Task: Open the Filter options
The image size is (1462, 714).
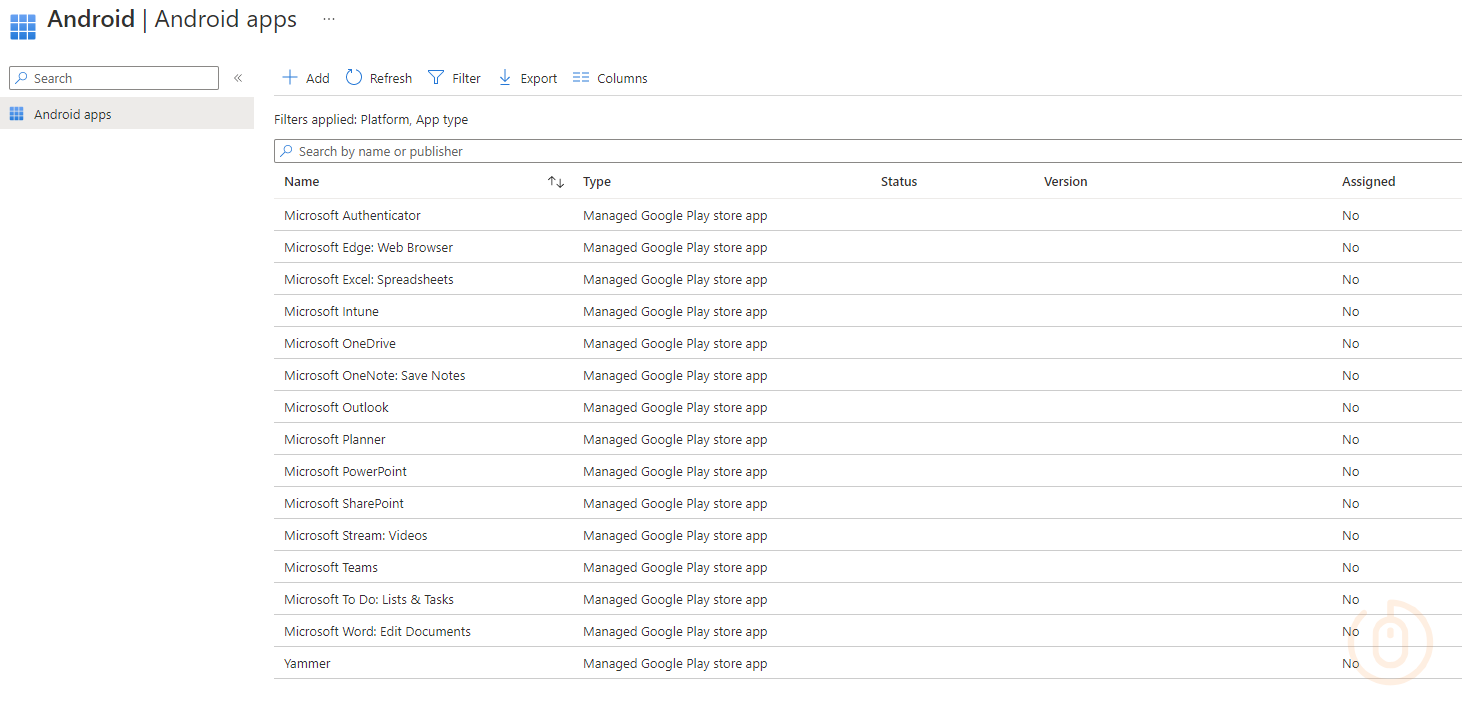Action: (x=454, y=78)
